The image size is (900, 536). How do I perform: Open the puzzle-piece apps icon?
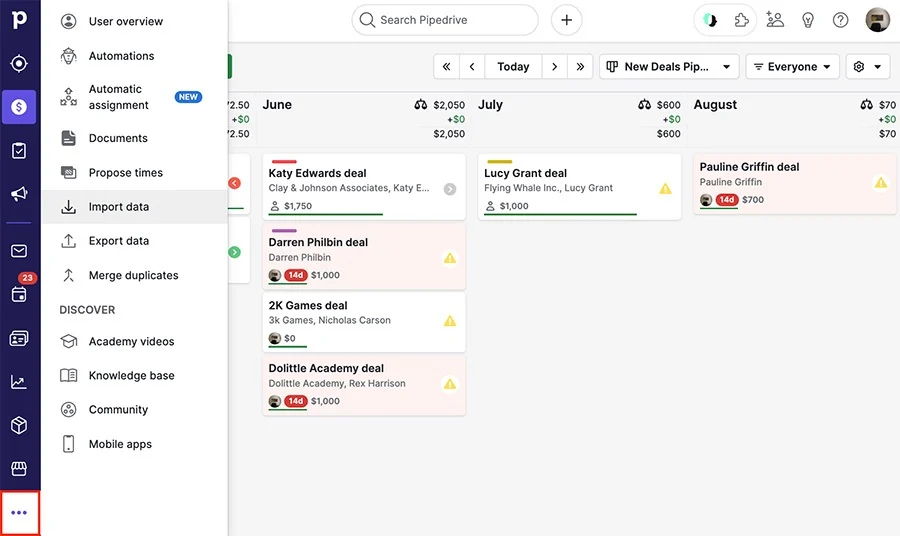(x=742, y=21)
